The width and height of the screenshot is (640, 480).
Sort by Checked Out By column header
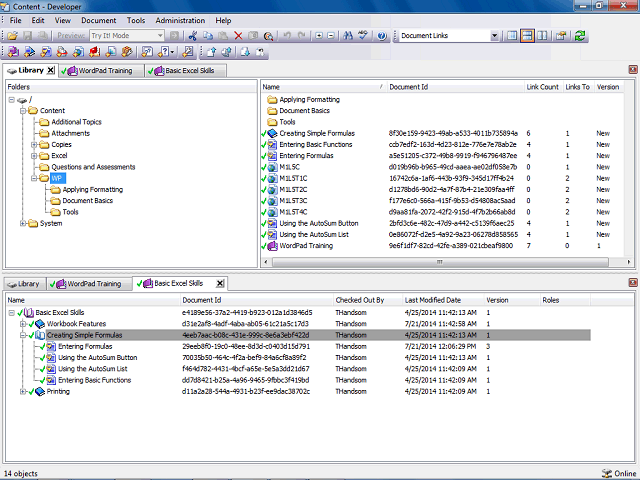pyautogui.click(x=368, y=300)
